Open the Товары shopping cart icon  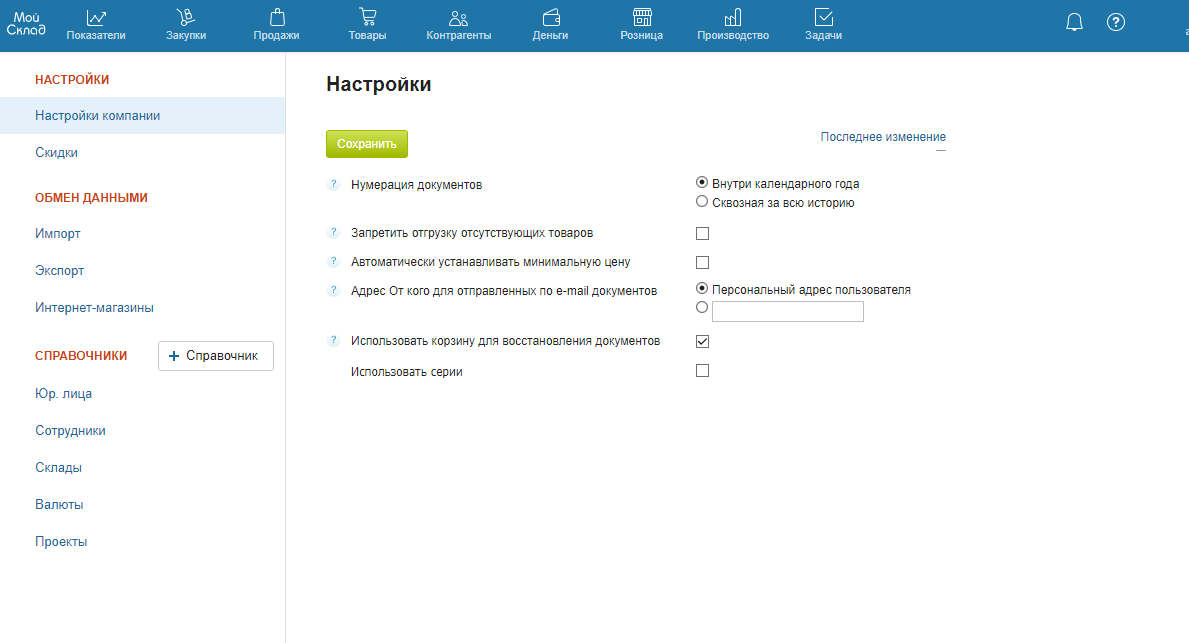368,17
